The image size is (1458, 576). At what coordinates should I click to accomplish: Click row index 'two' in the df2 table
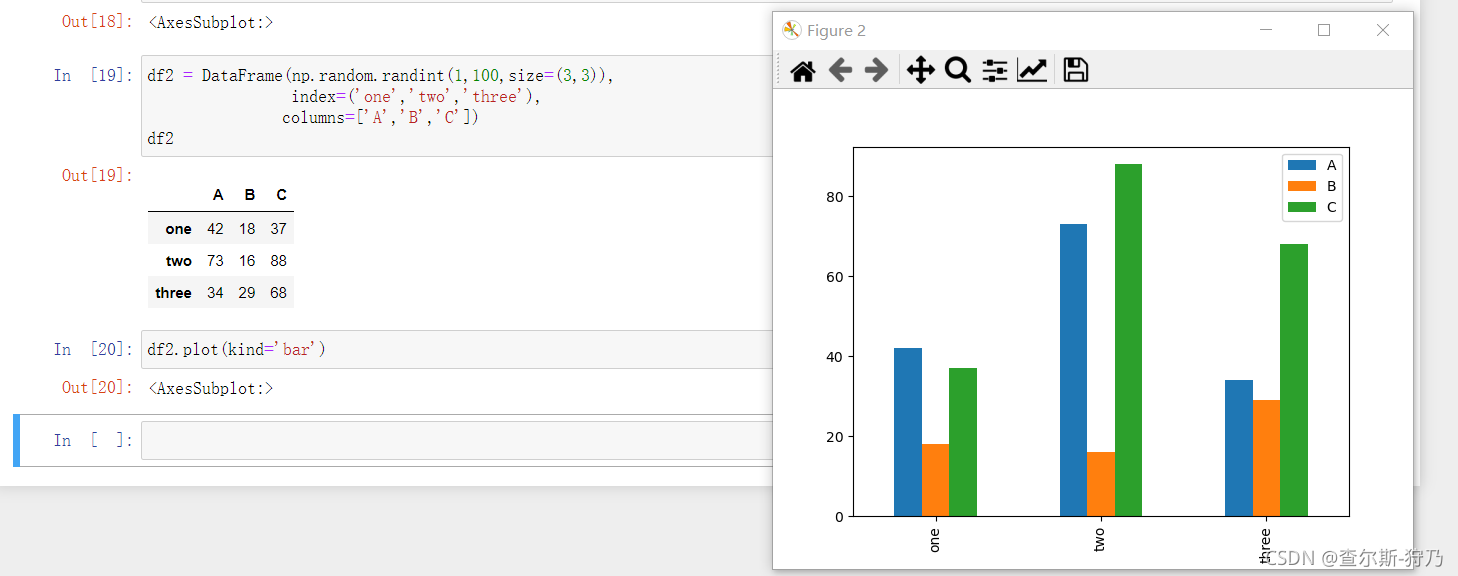179,261
